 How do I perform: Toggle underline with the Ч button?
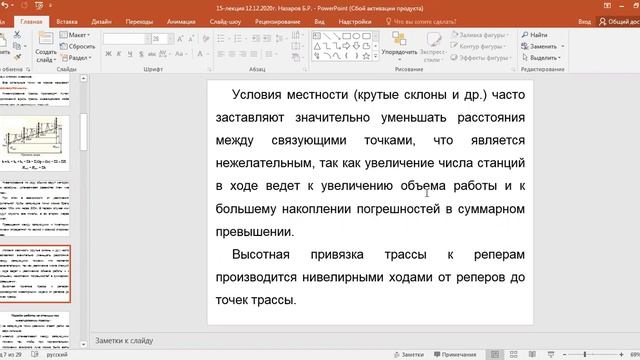coord(130,54)
